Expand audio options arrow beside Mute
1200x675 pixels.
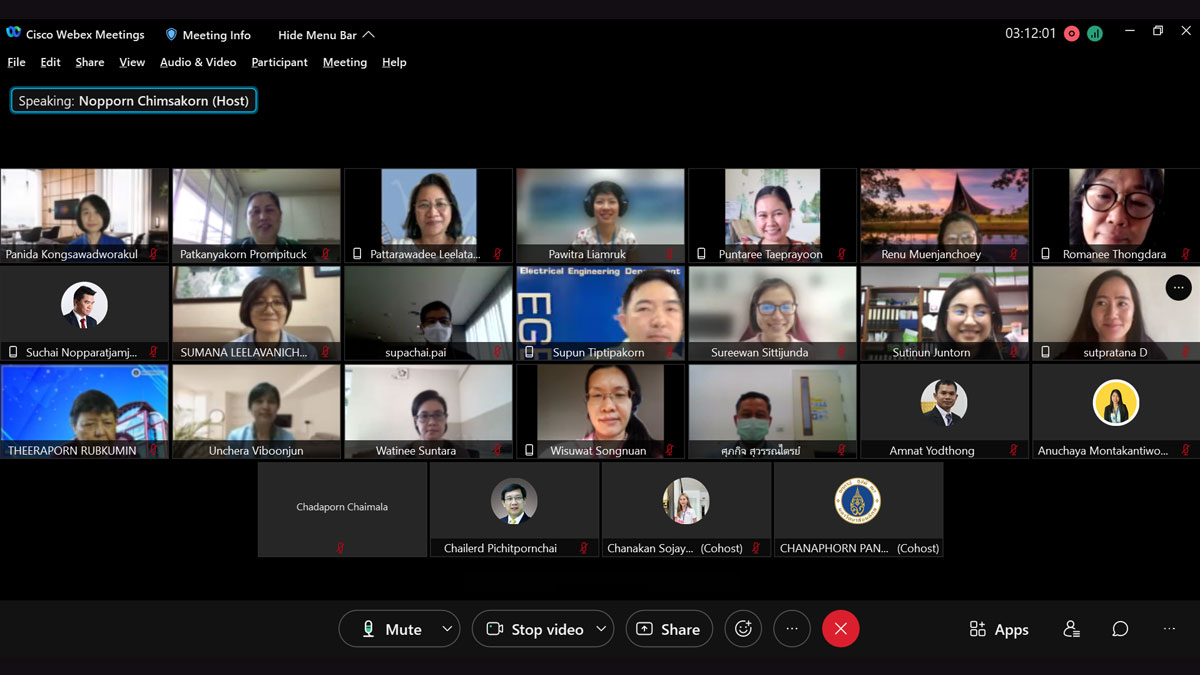(x=447, y=629)
